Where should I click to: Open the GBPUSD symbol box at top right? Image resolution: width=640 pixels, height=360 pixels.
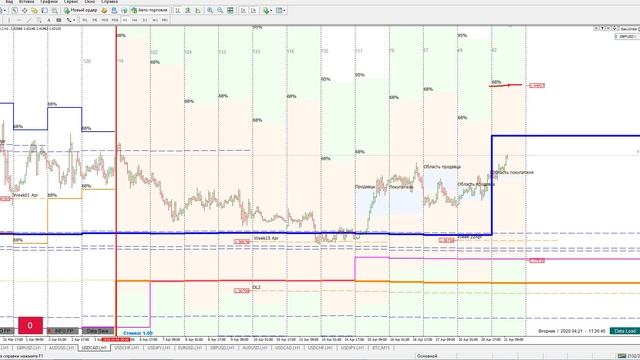coord(627,37)
